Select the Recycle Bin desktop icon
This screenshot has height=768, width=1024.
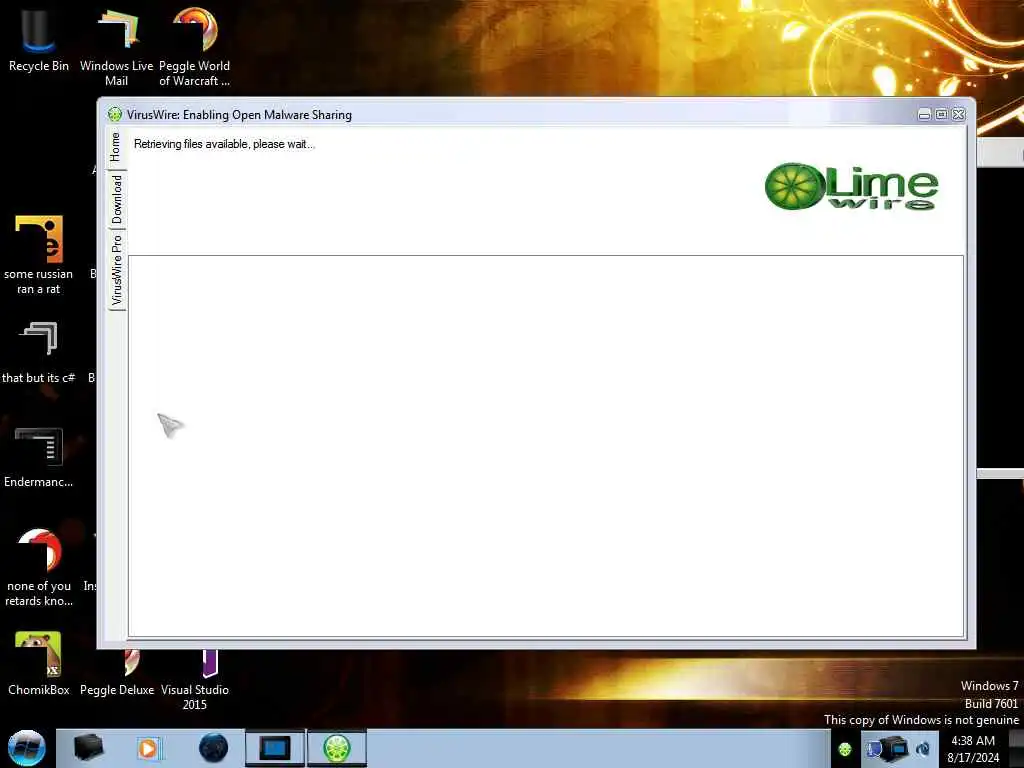(39, 39)
